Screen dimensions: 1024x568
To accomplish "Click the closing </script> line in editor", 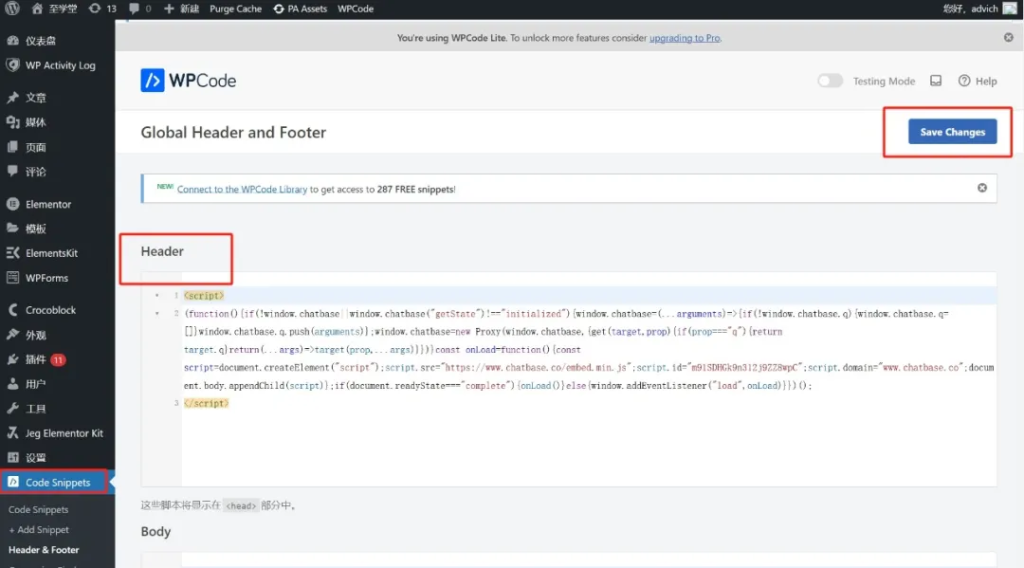I will click(206, 403).
